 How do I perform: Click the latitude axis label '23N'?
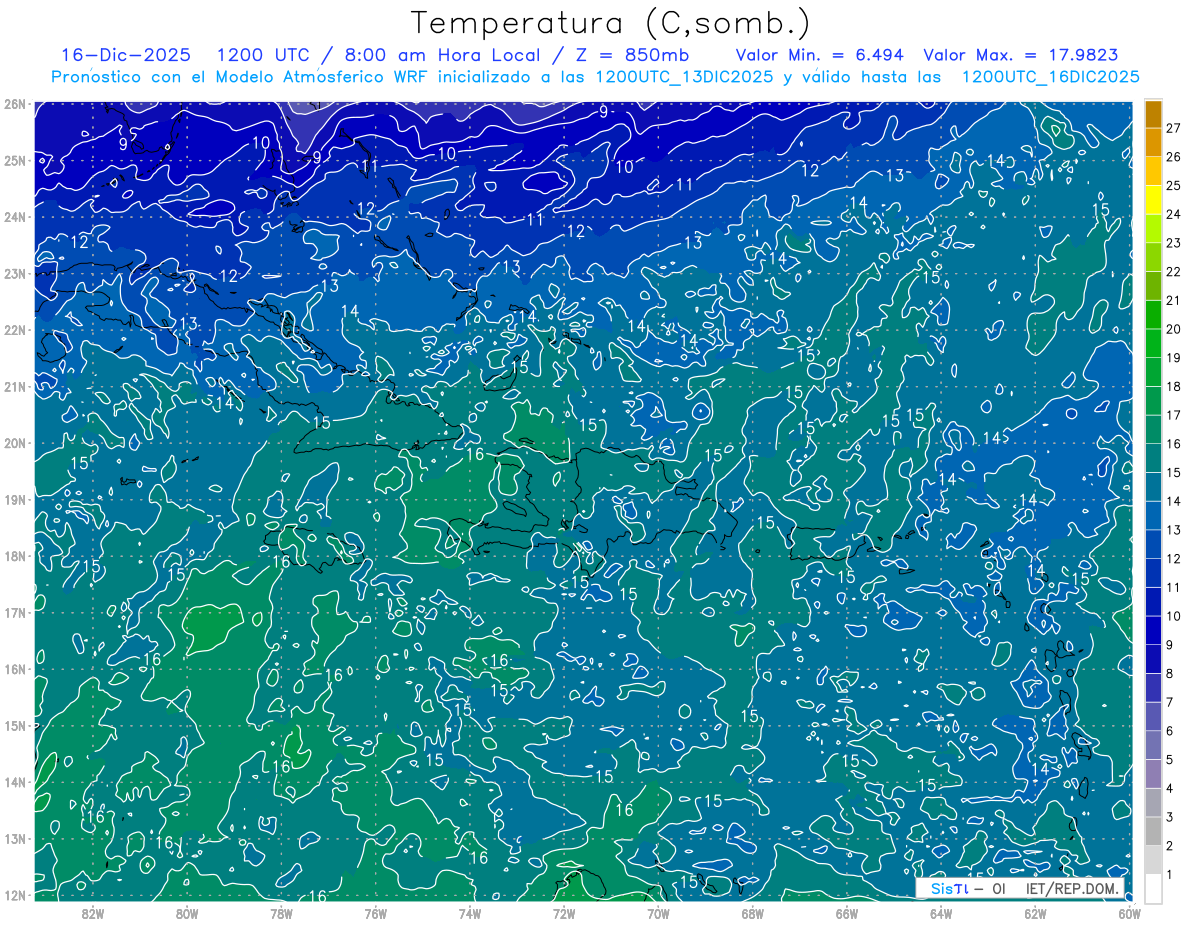tap(15, 273)
